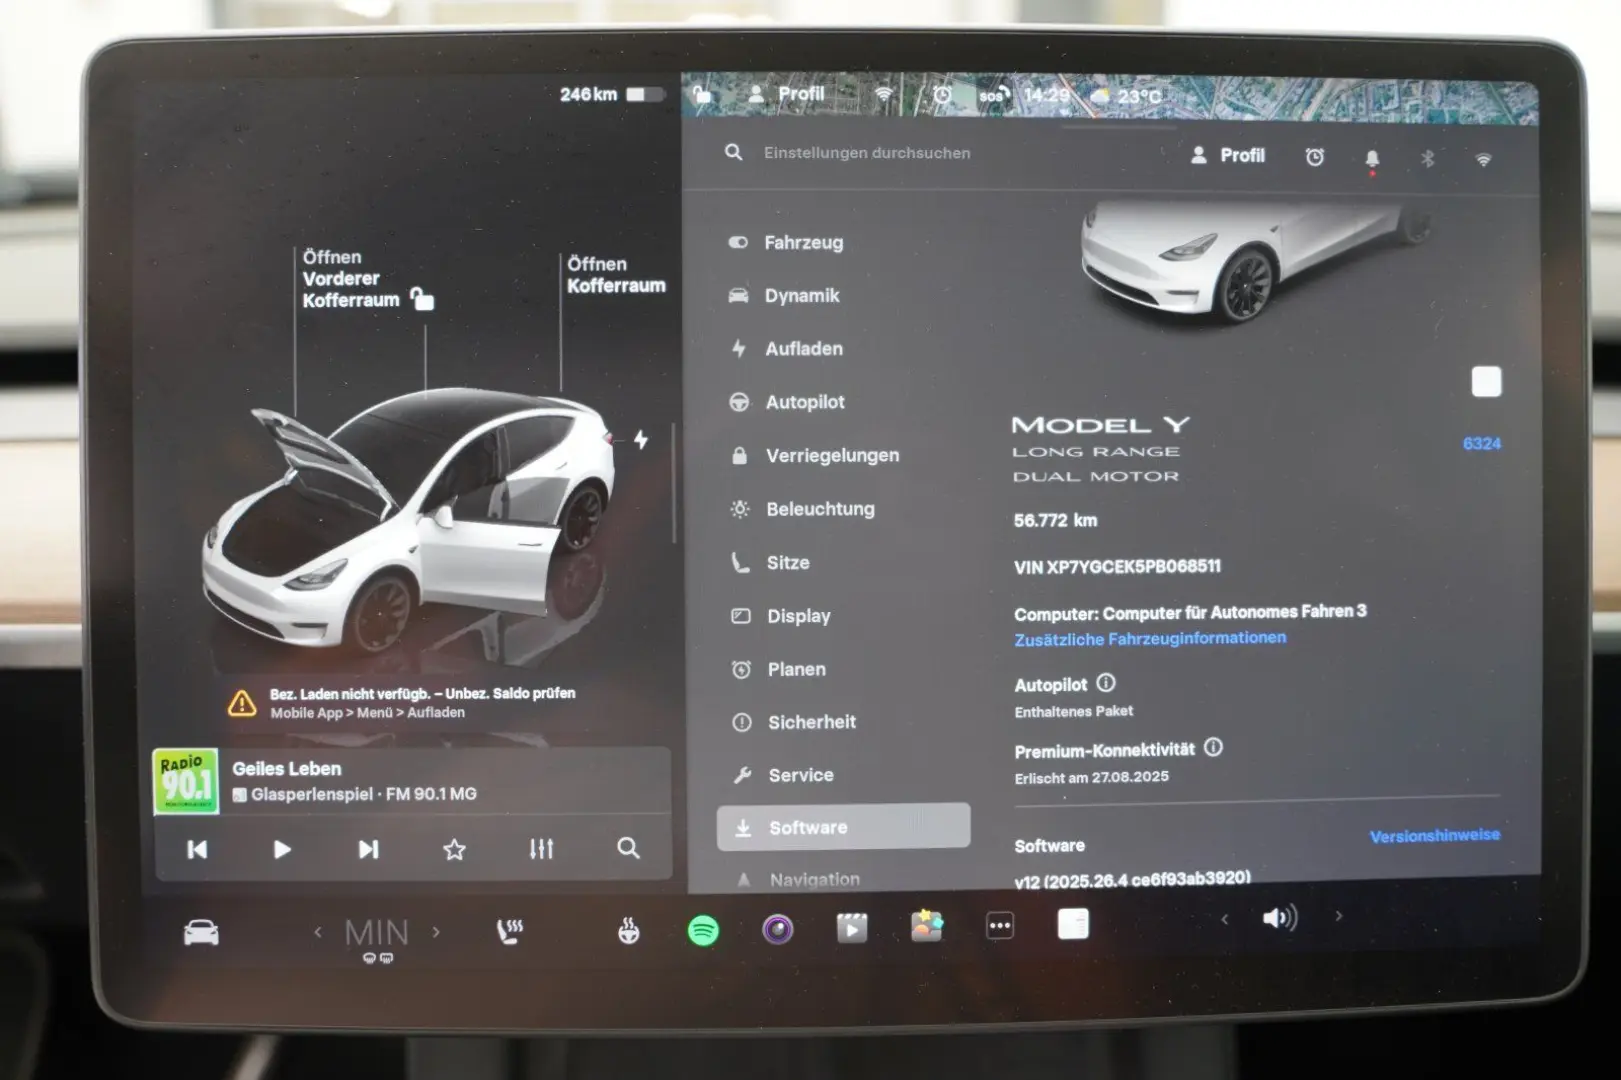Image resolution: width=1621 pixels, height=1080 pixels.
Task: Tap the Model Y vehicle name
Action: coord(1101,425)
